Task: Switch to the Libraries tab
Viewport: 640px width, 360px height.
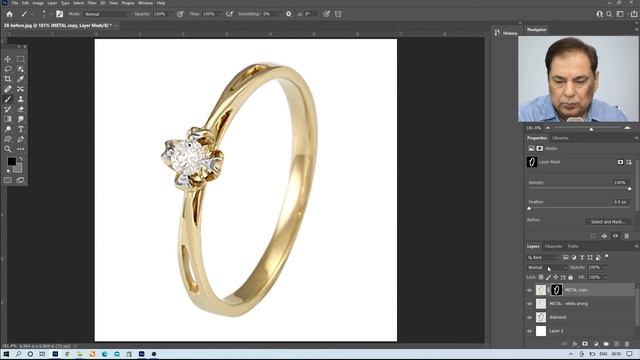Action: click(x=560, y=138)
